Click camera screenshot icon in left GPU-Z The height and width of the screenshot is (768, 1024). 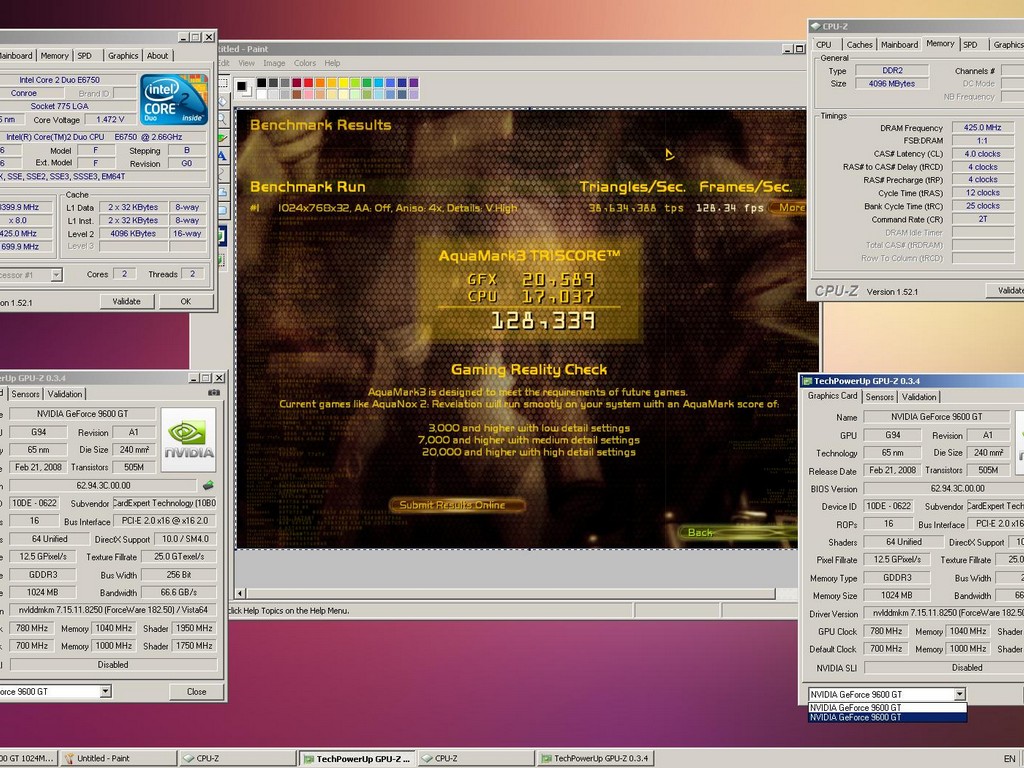coord(214,393)
